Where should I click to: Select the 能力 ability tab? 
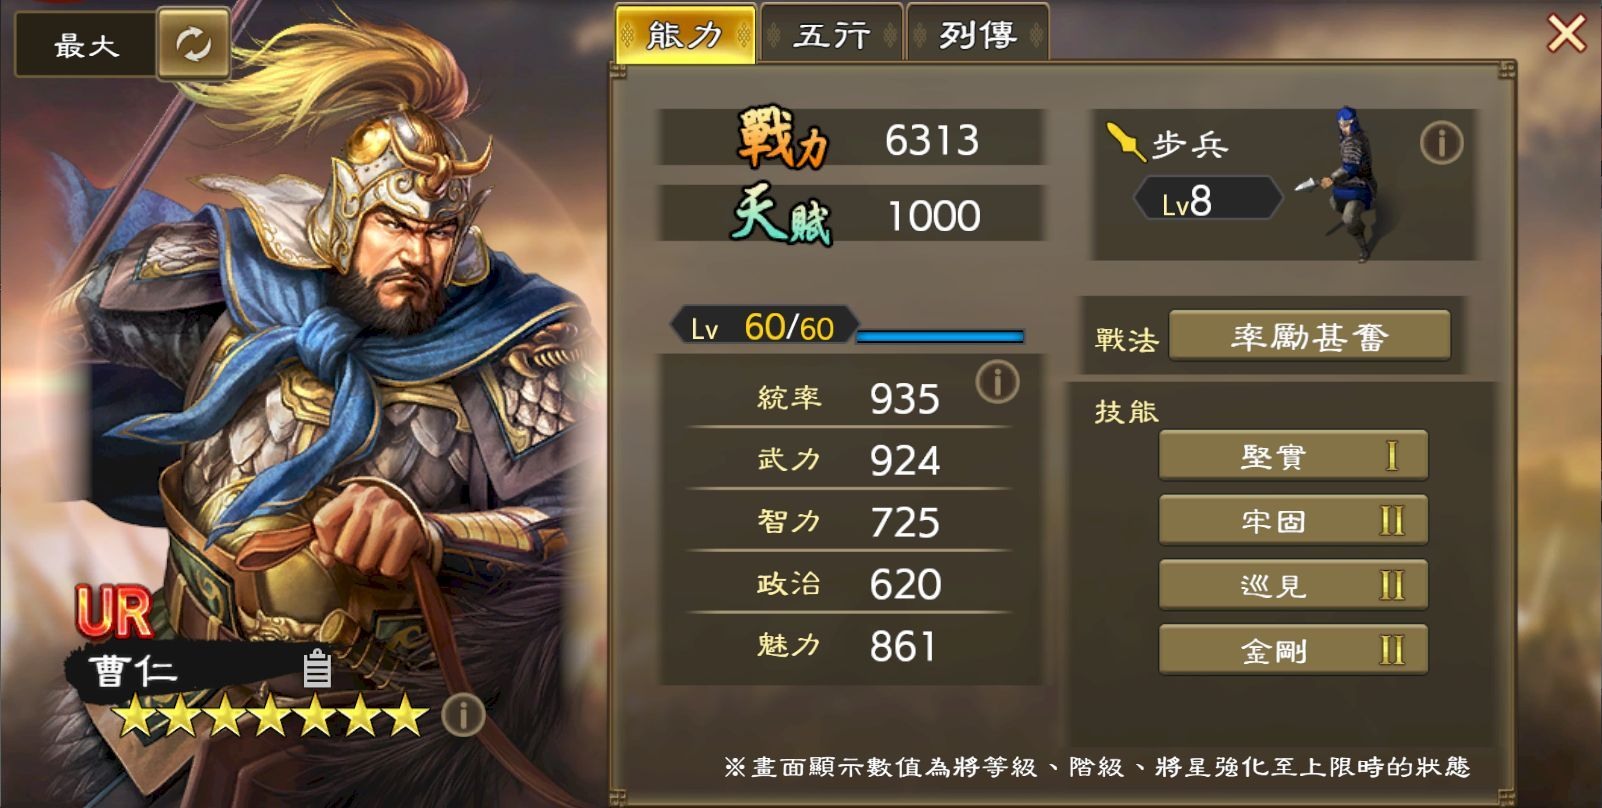[x=685, y=34]
